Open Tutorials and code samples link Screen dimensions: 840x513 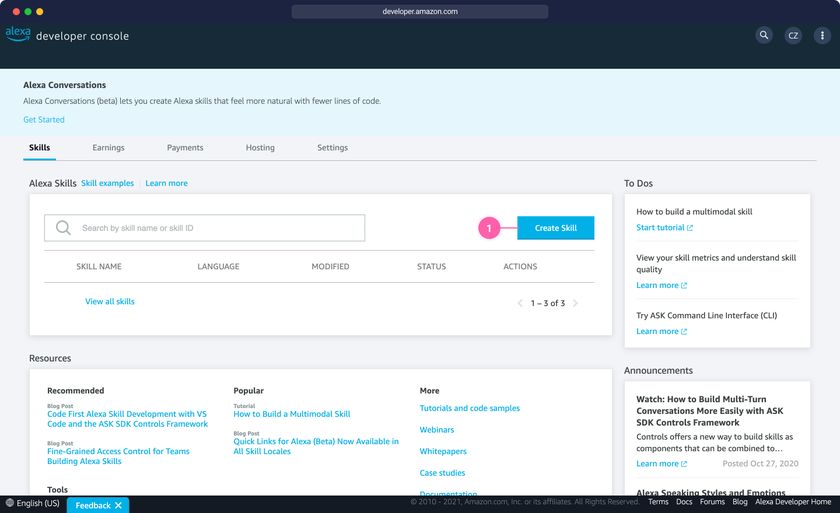click(x=470, y=408)
